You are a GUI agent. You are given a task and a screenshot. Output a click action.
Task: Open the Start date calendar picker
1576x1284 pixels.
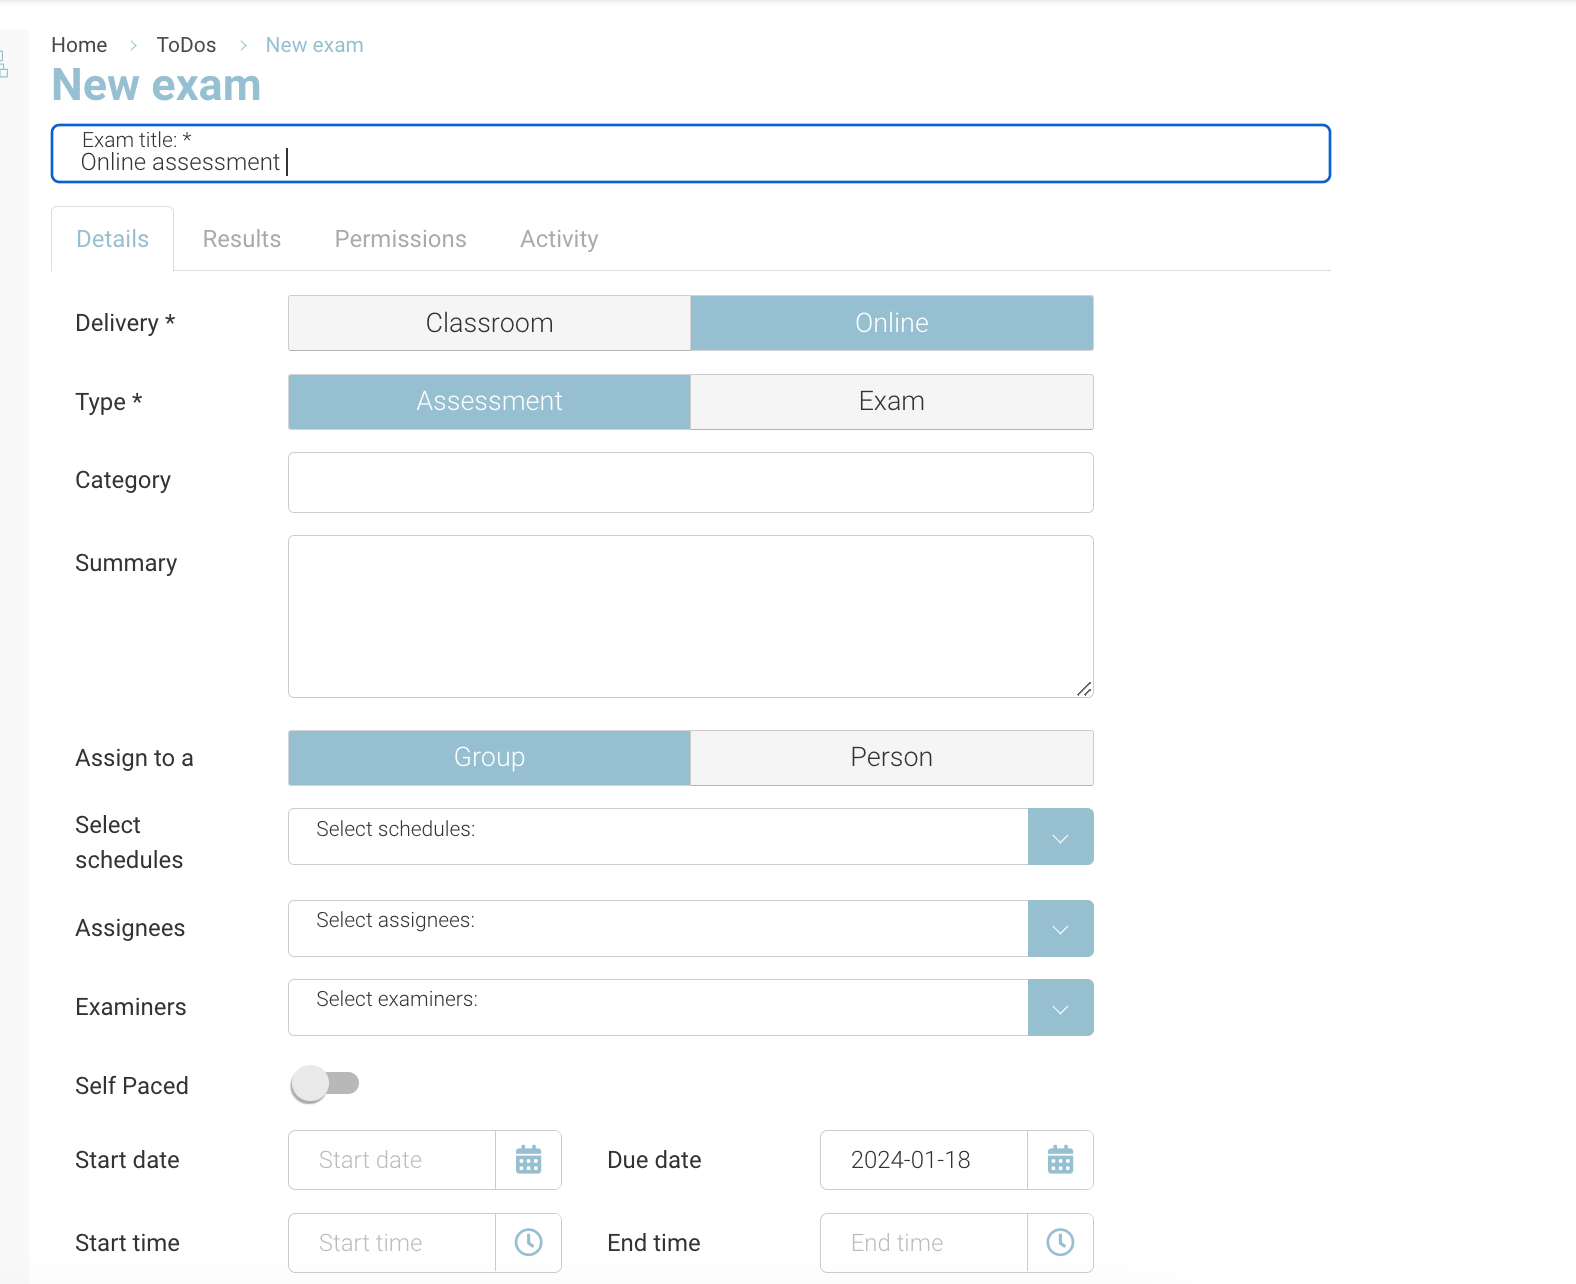(x=528, y=1160)
